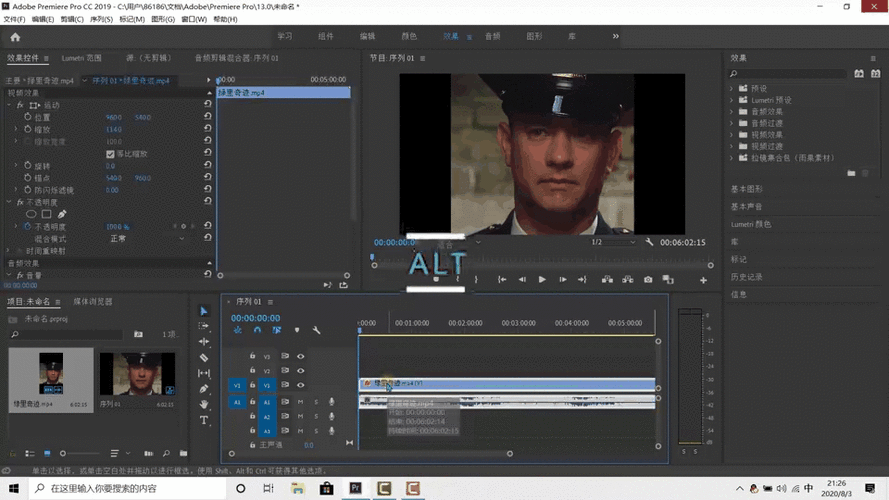Select the Slip tool
Image resolution: width=889 pixels, height=500 pixels.
pos(204,373)
